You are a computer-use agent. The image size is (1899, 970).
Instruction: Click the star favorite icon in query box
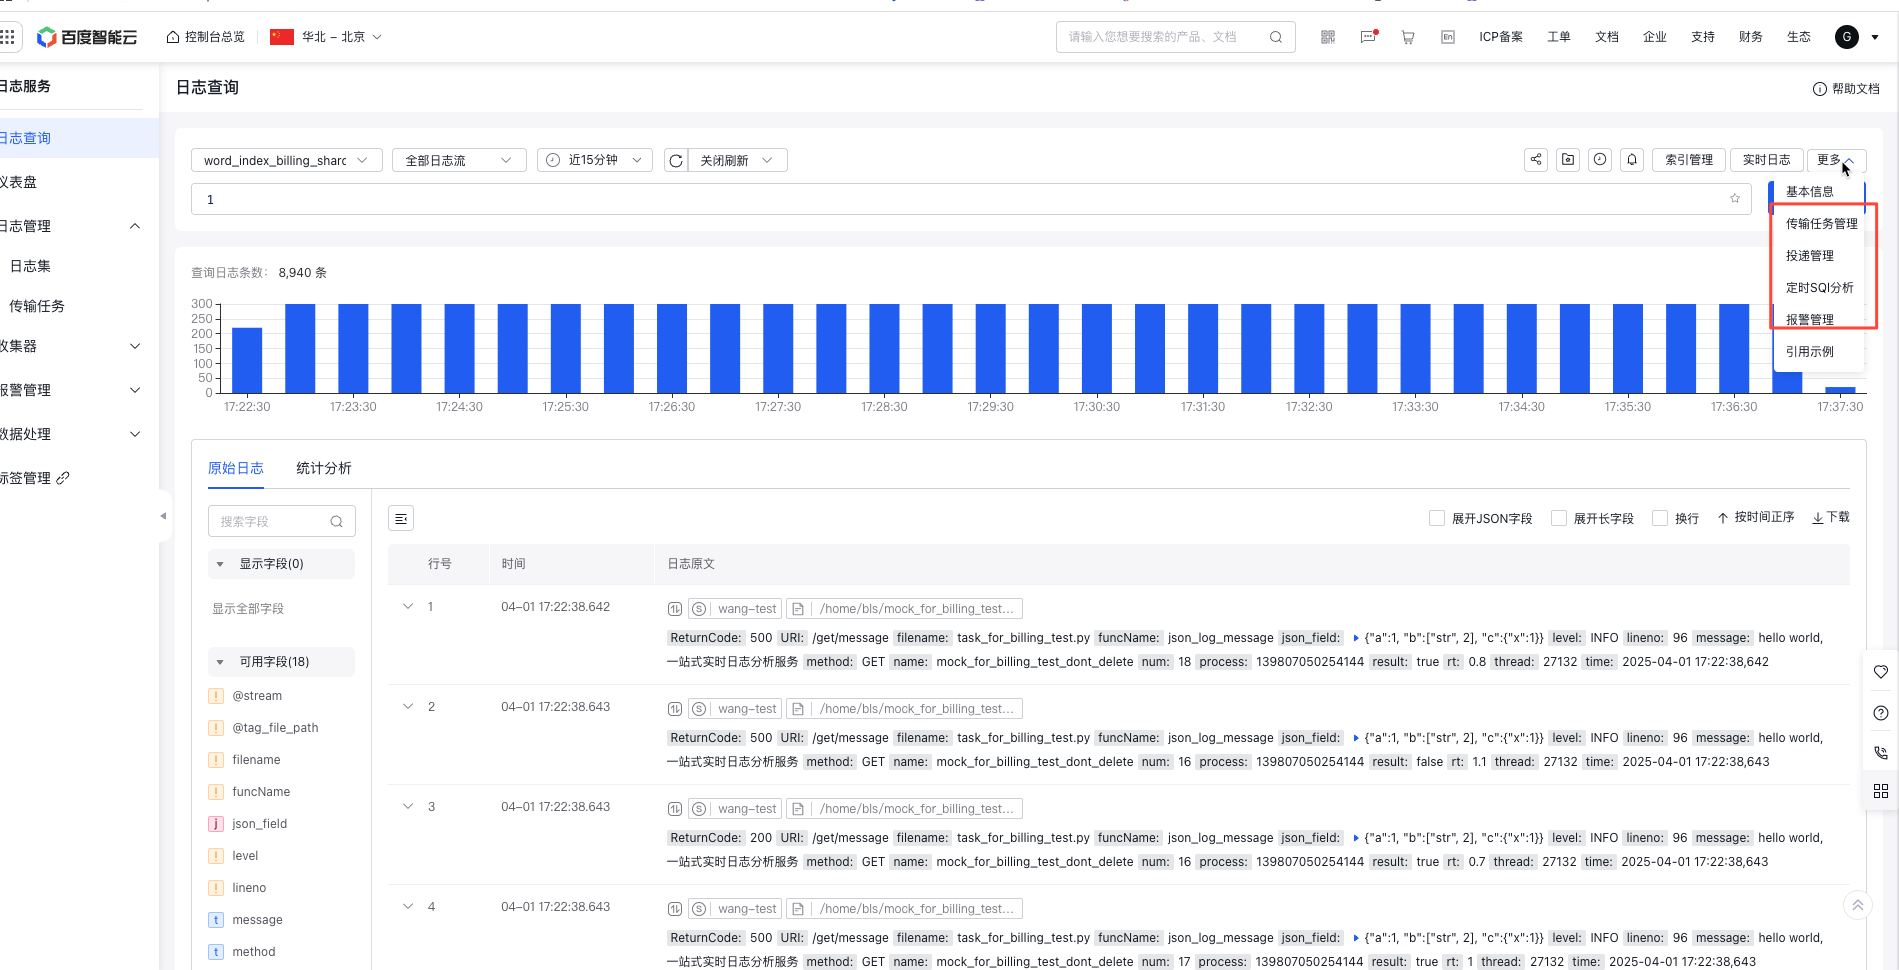tap(1735, 199)
